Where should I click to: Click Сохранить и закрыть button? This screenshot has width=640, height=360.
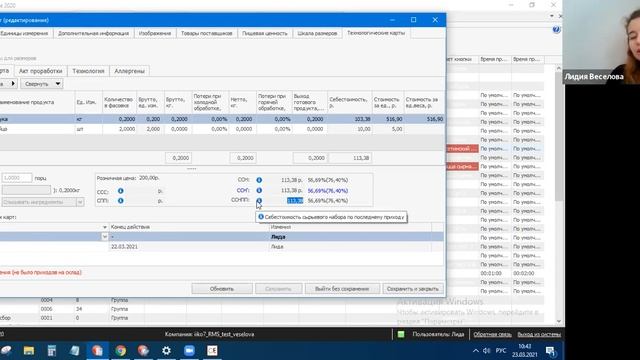coord(413,289)
